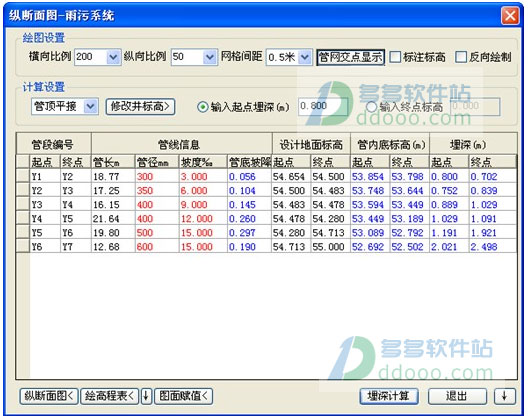Open the 横向比例 dropdown showing 200
The height and width of the screenshot is (419, 528).
(113, 57)
